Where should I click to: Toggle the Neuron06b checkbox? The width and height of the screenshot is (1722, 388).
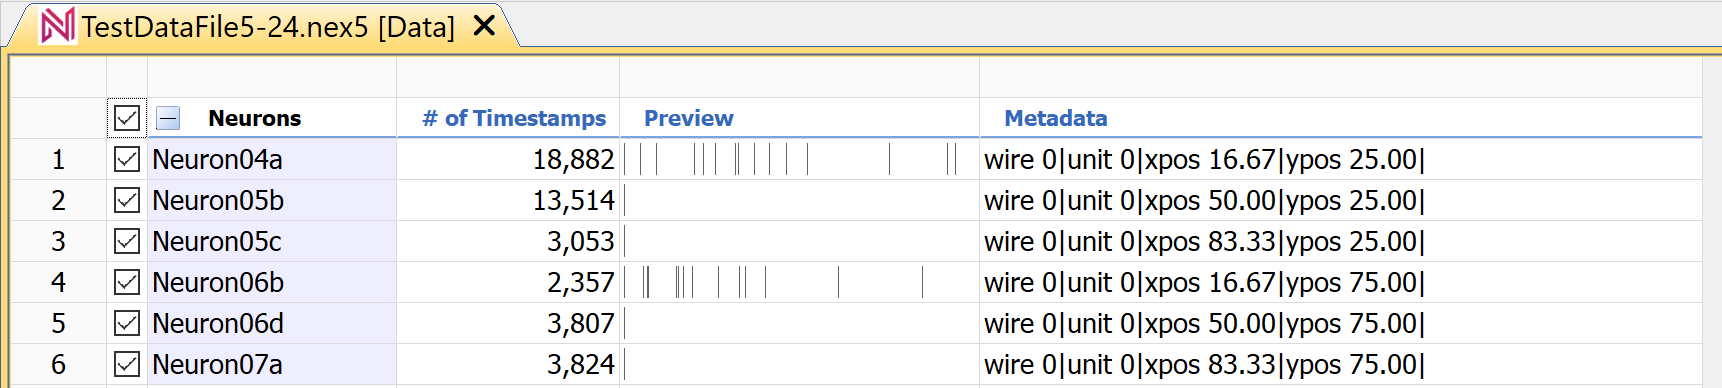127,282
